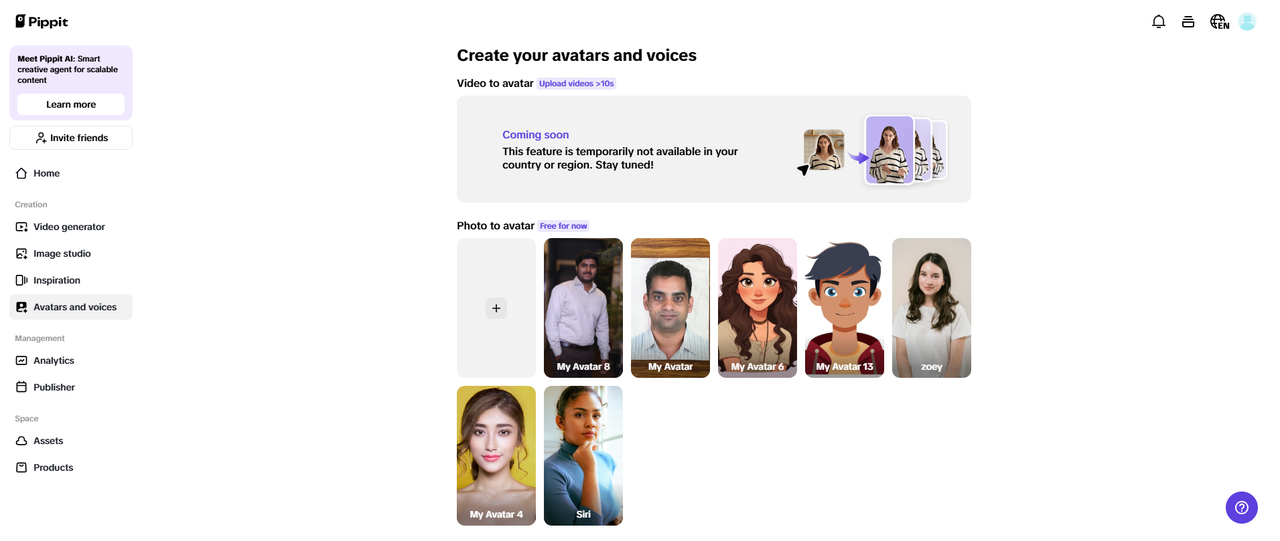The height and width of the screenshot is (541, 1280).
Task: Open the credits card icon in header
Action: click(1188, 21)
